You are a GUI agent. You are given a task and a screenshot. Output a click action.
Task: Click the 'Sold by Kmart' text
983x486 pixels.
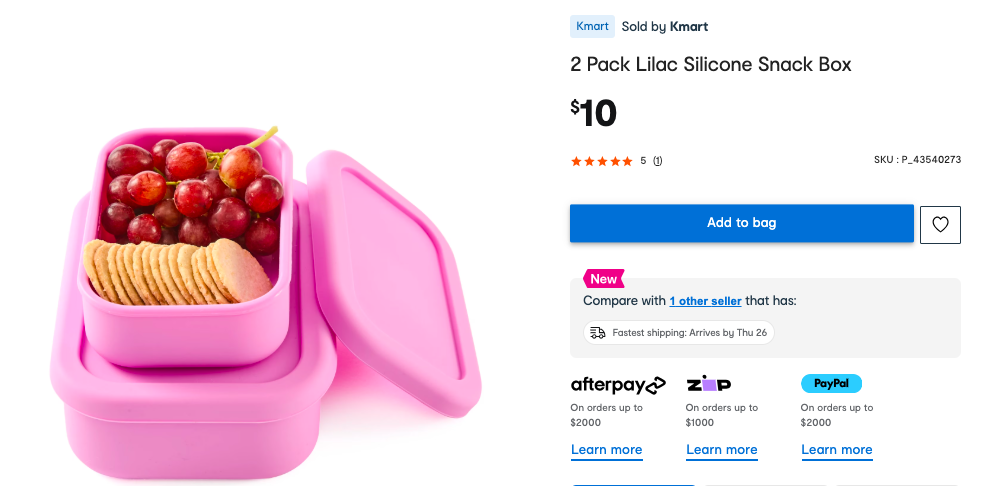664,27
